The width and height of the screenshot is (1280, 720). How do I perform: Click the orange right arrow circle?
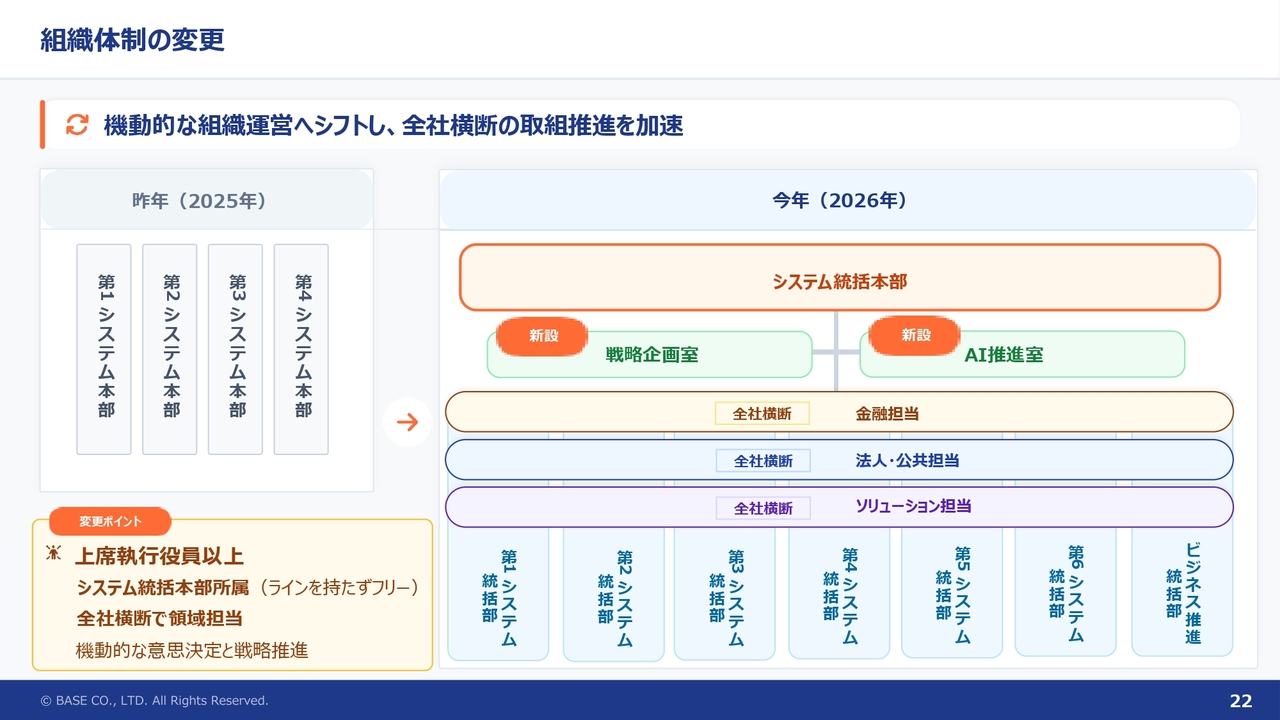pos(407,422)
